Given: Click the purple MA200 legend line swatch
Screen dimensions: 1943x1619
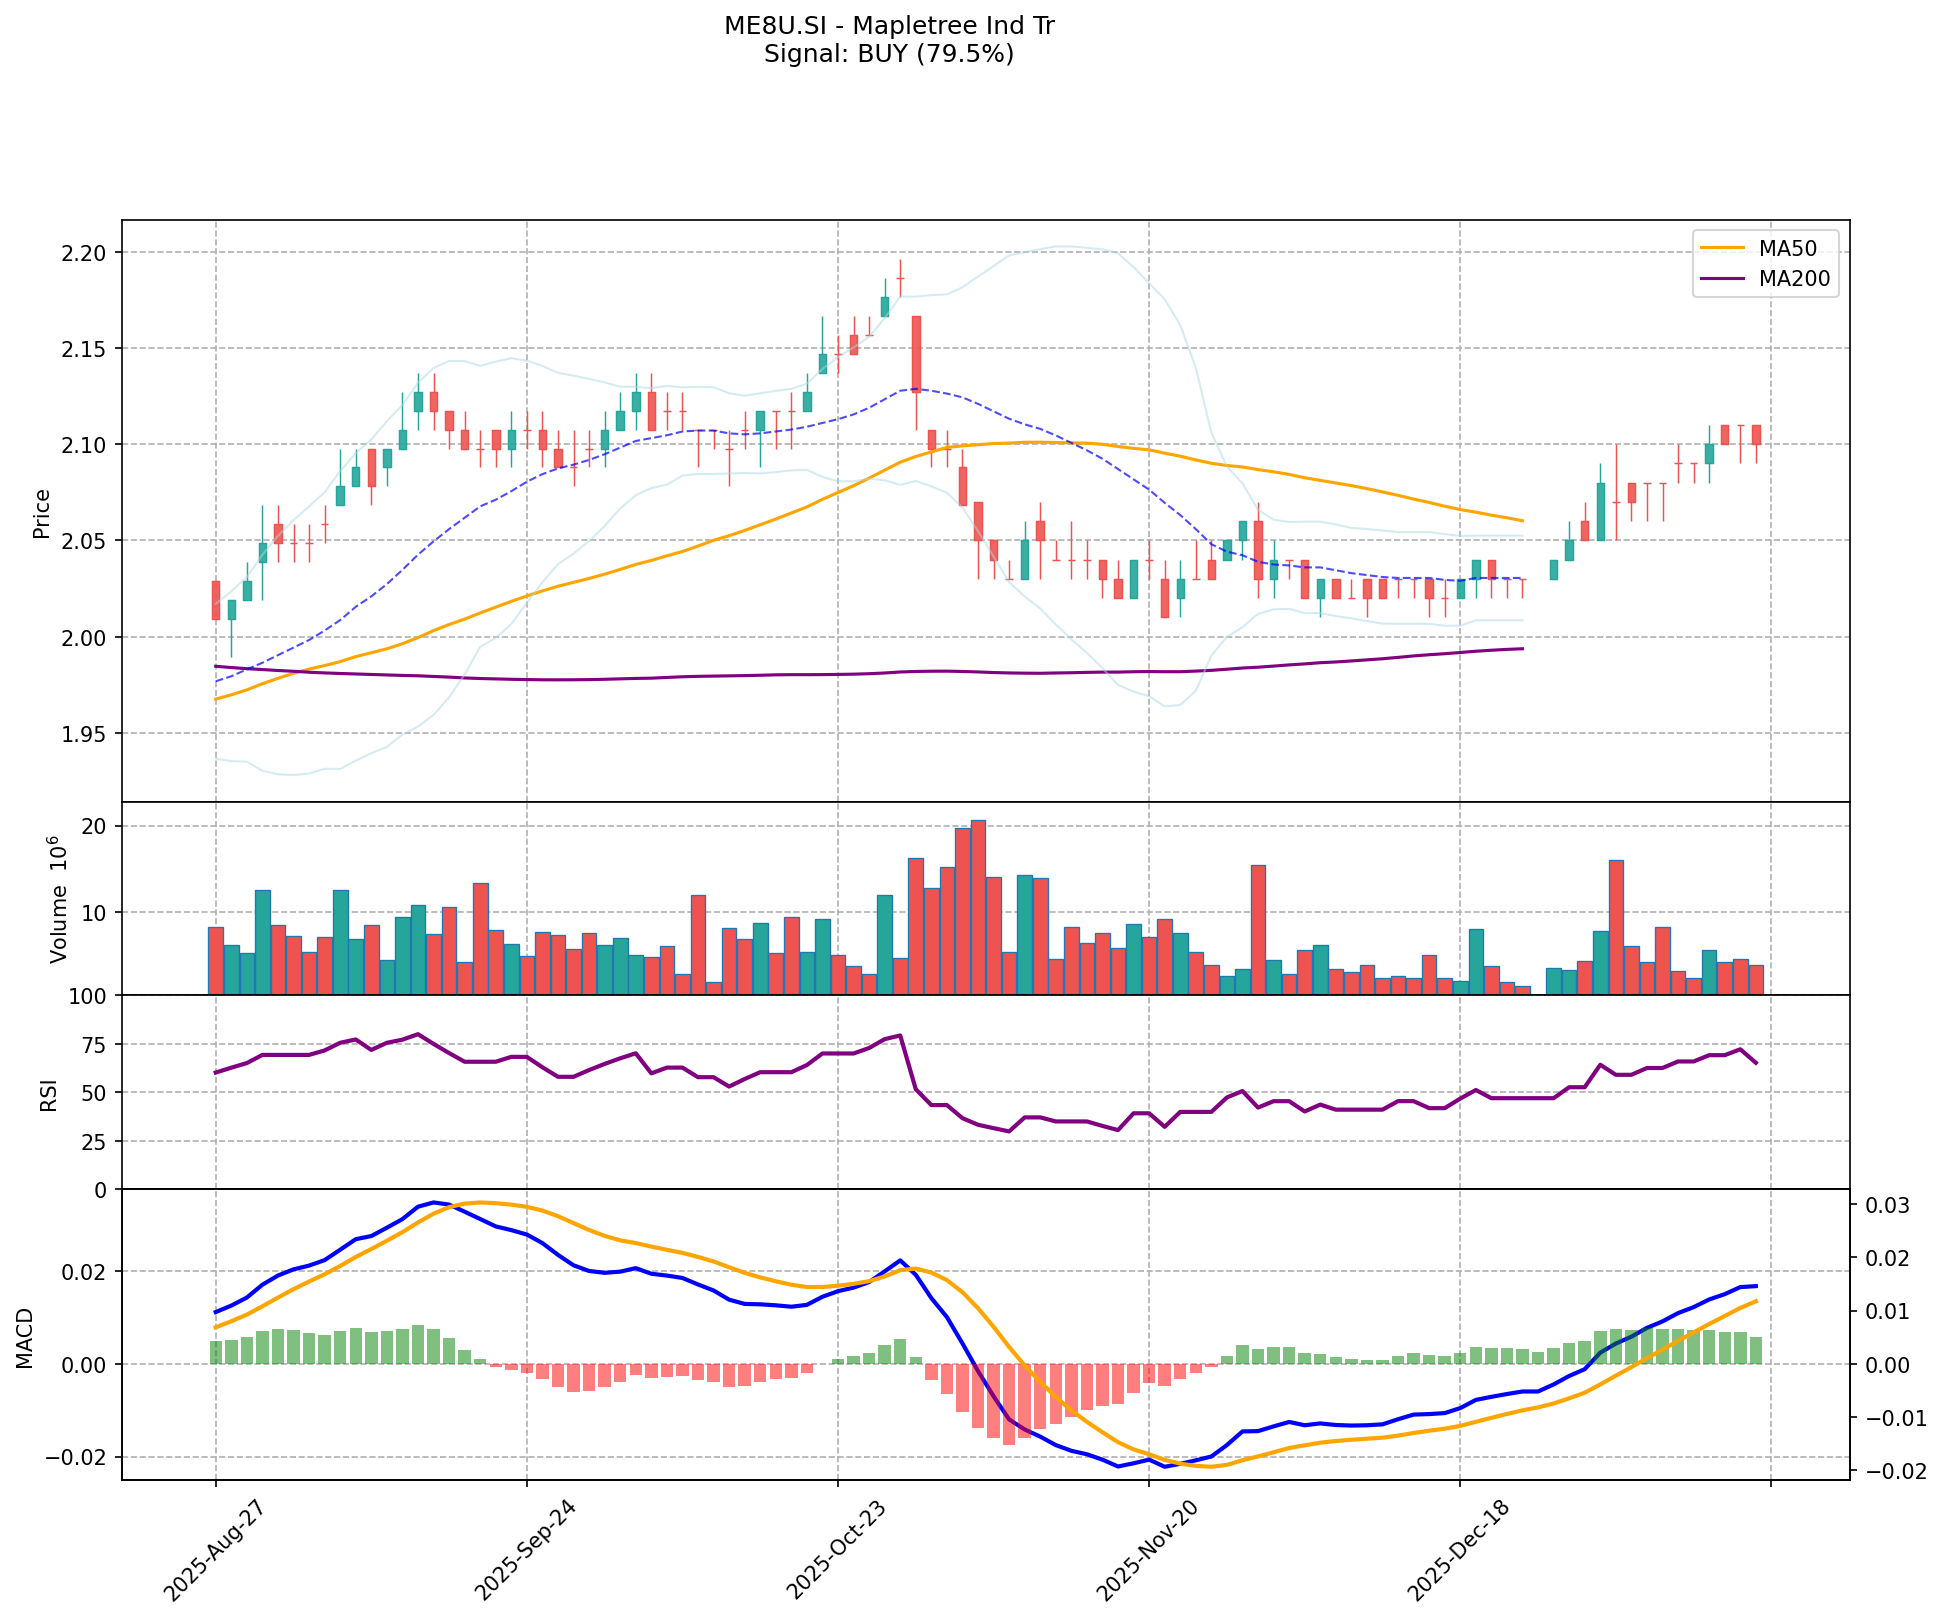Looking at the screenshot, I should (x=1722, y=279).
